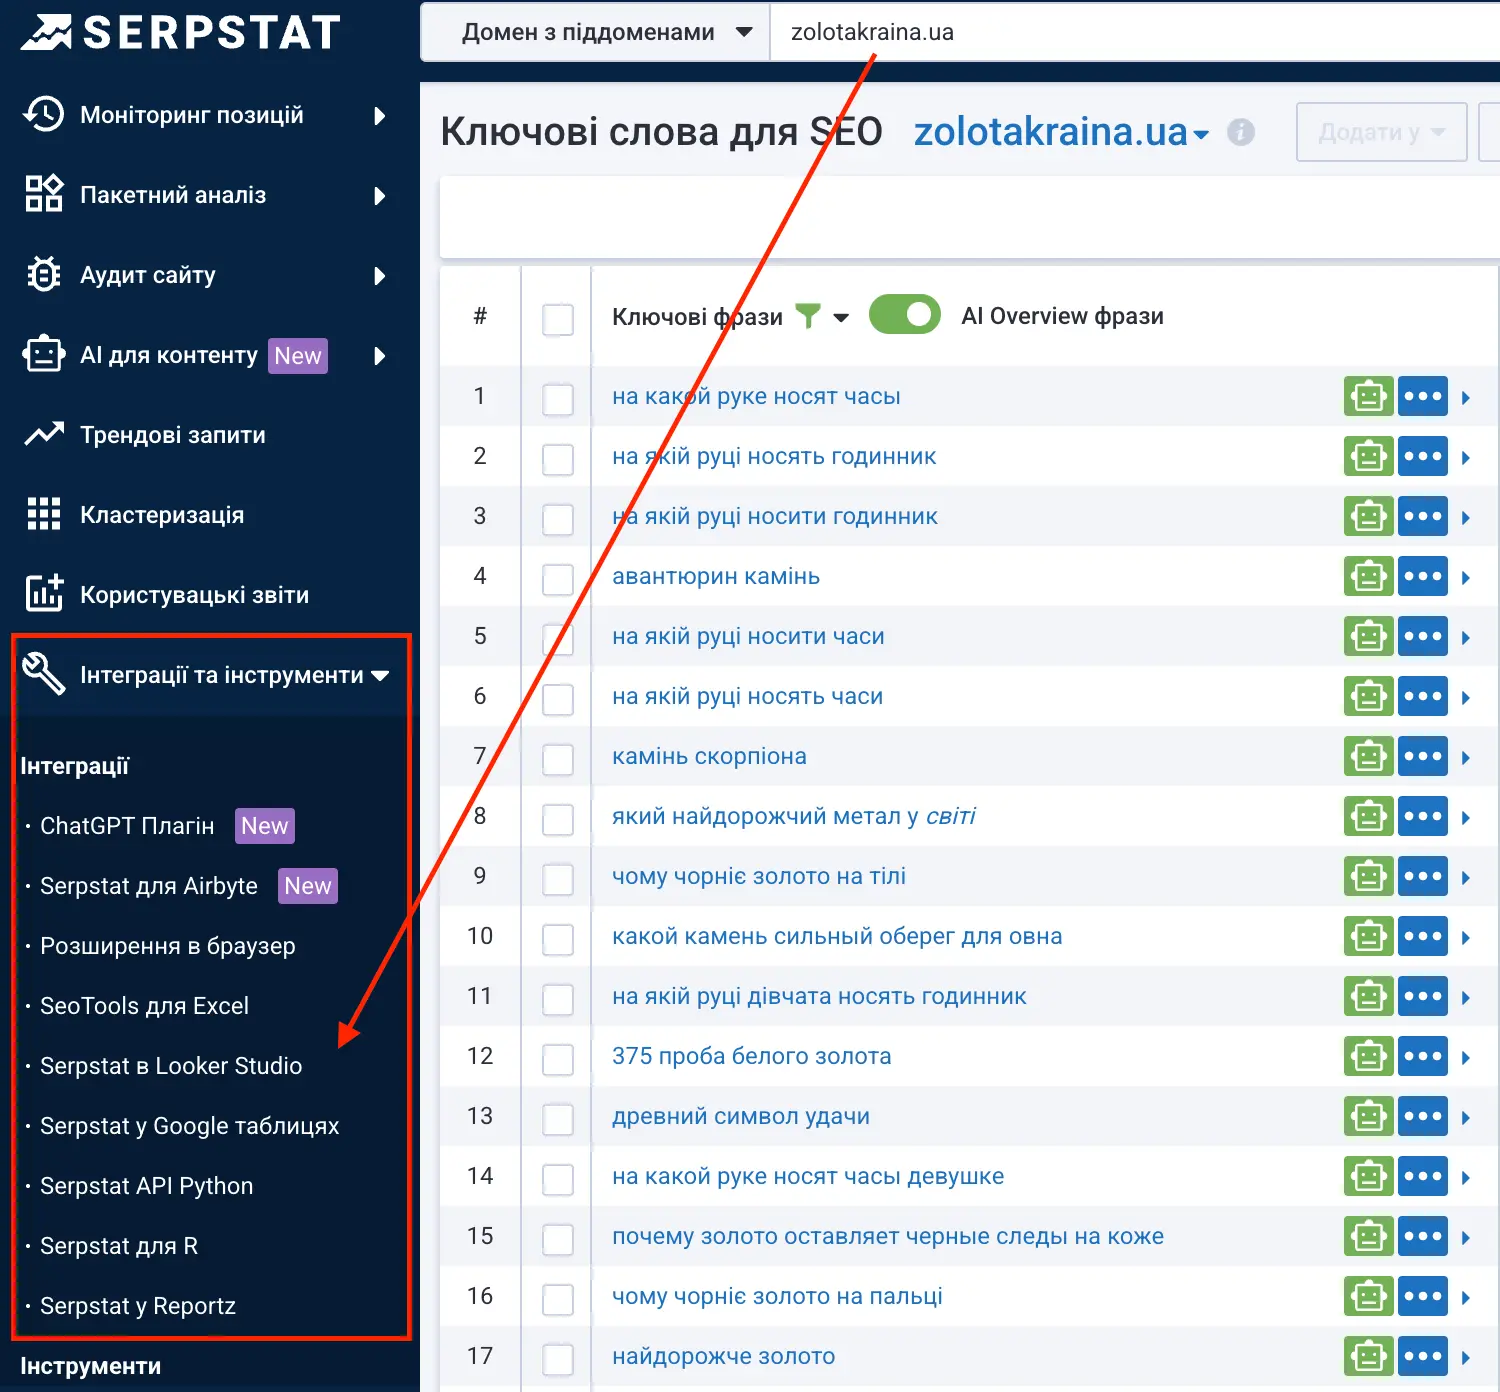Click green AI robot icon for row 1
This screenshot has width=1500, height=1392.
pyautogui.click(x=1368, y=396)
